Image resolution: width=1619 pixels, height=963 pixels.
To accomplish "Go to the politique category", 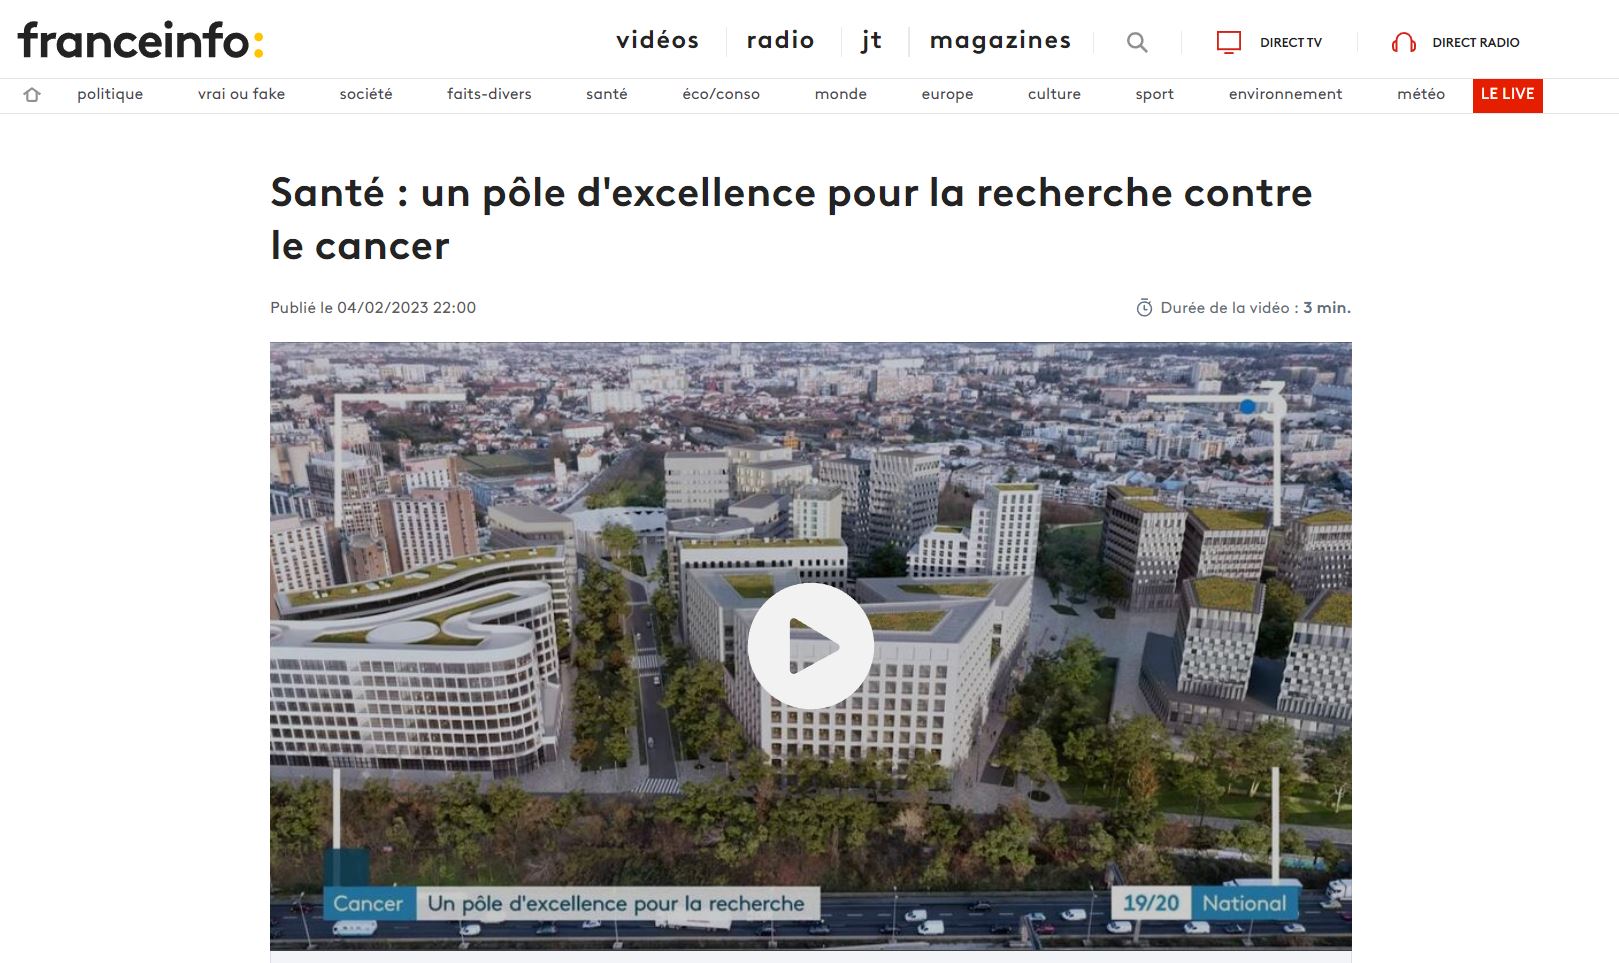I will tap(110, 94).
